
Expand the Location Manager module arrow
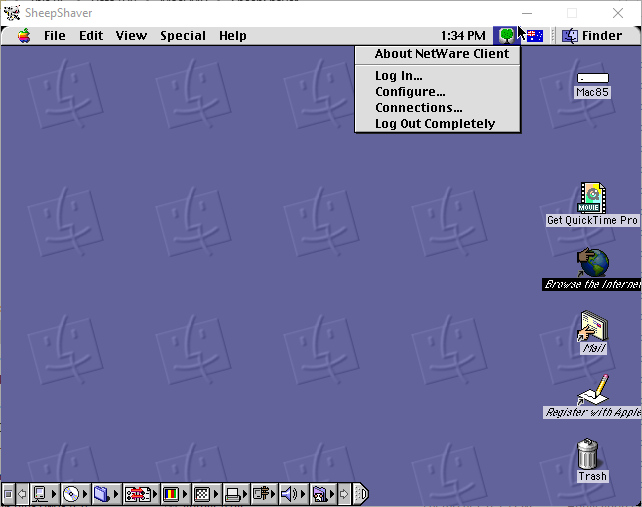click(x=155, y=494)
